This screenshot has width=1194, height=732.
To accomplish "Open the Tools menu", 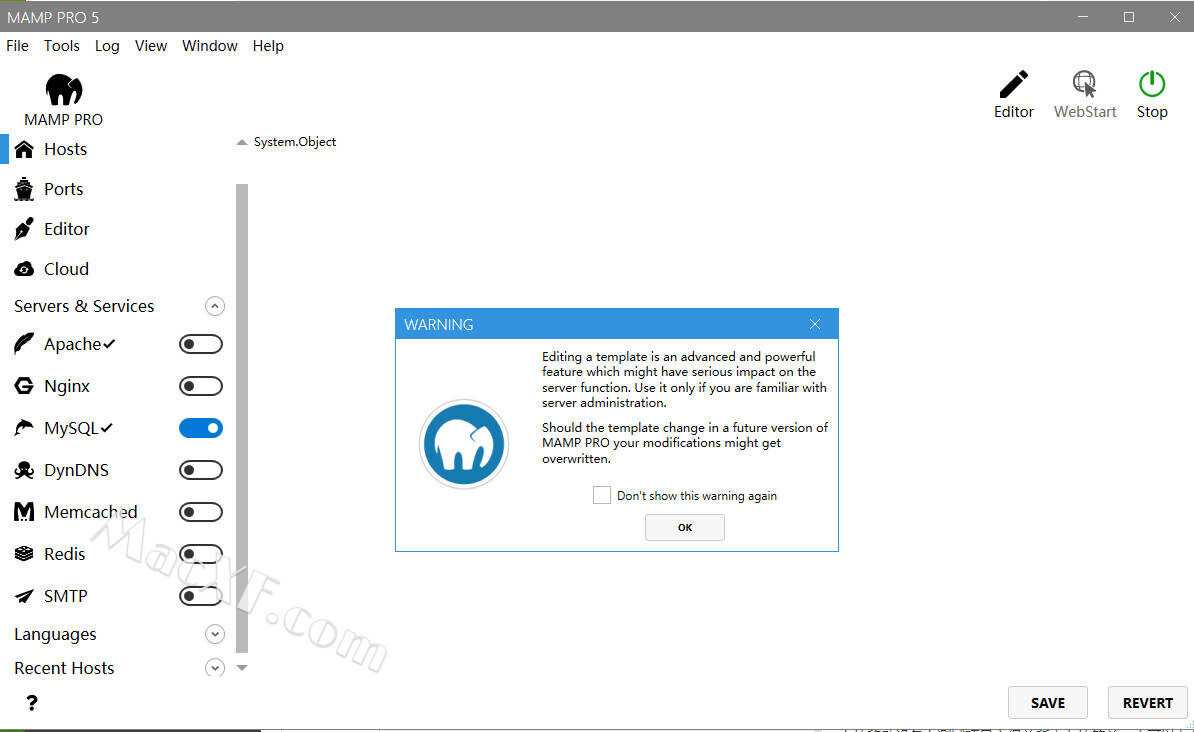I will [61, 46].
